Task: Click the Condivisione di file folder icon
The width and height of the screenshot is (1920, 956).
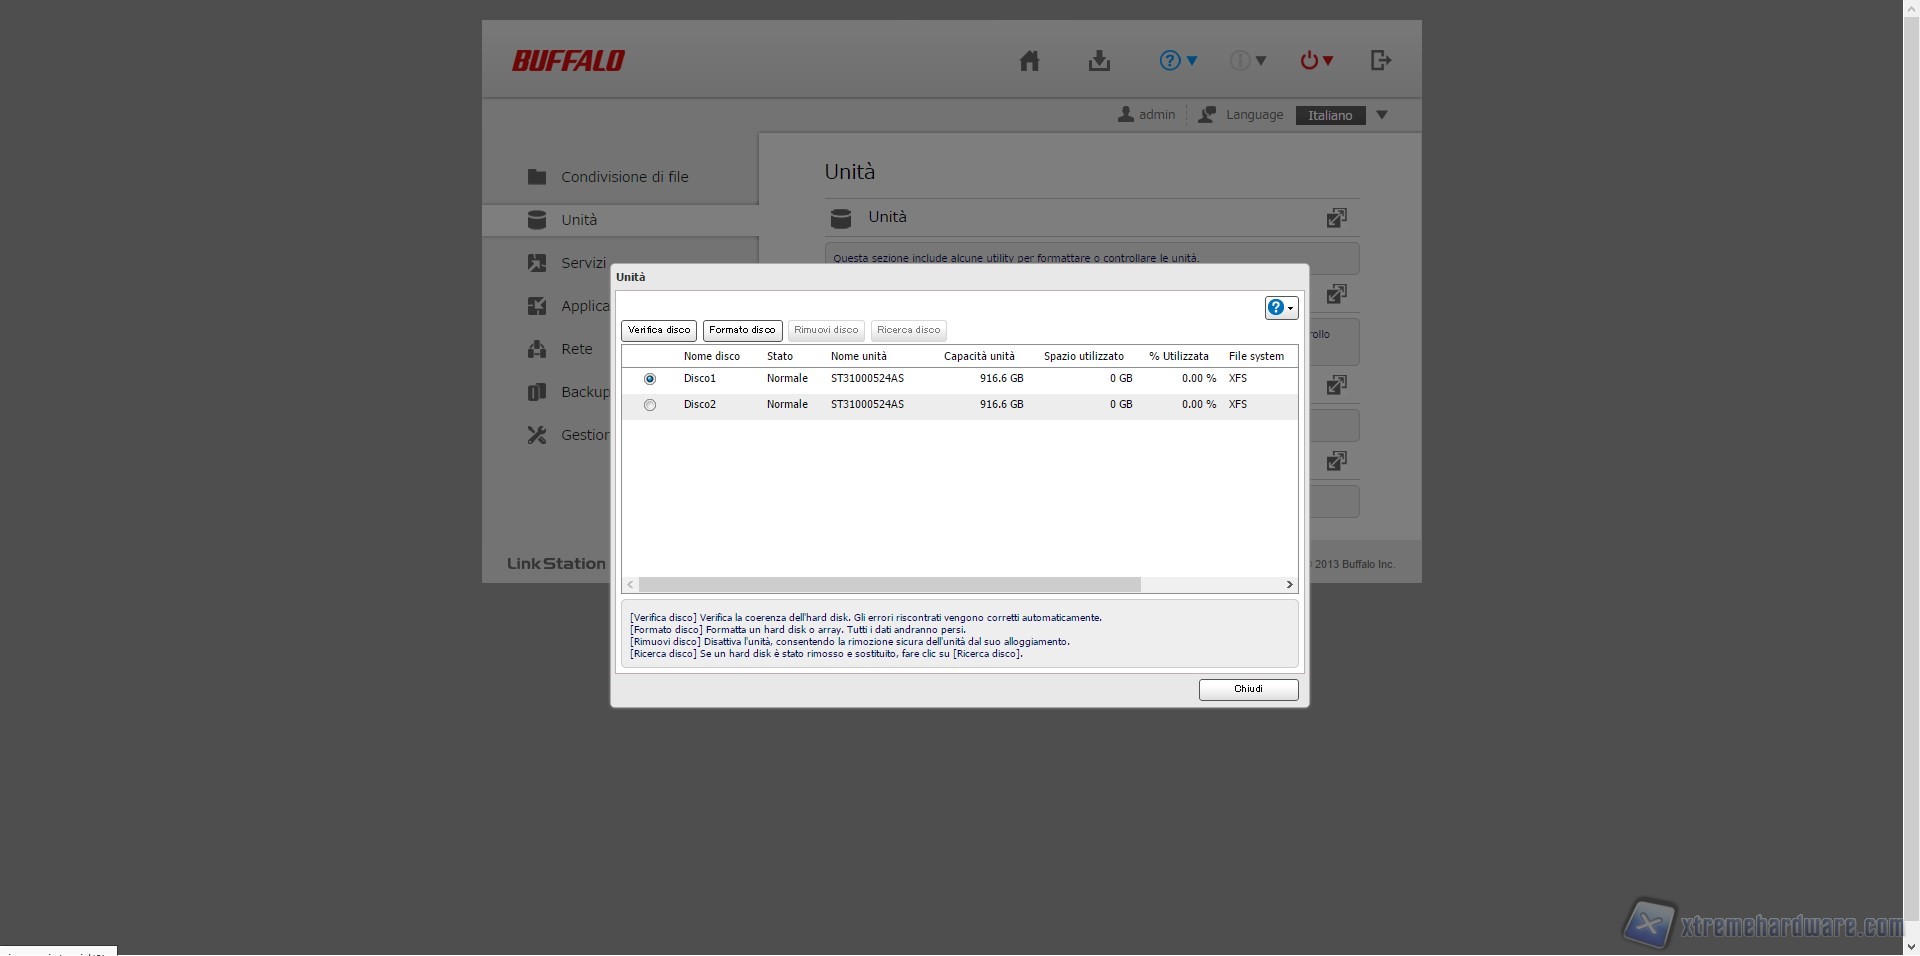Action: (537, 177)
